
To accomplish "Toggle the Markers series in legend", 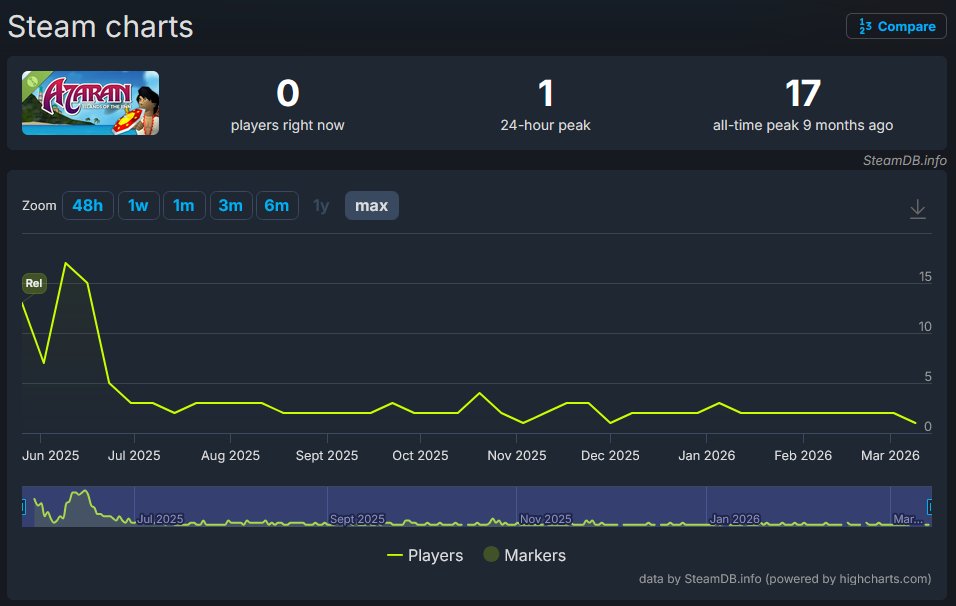I will [x=525, y=555].
